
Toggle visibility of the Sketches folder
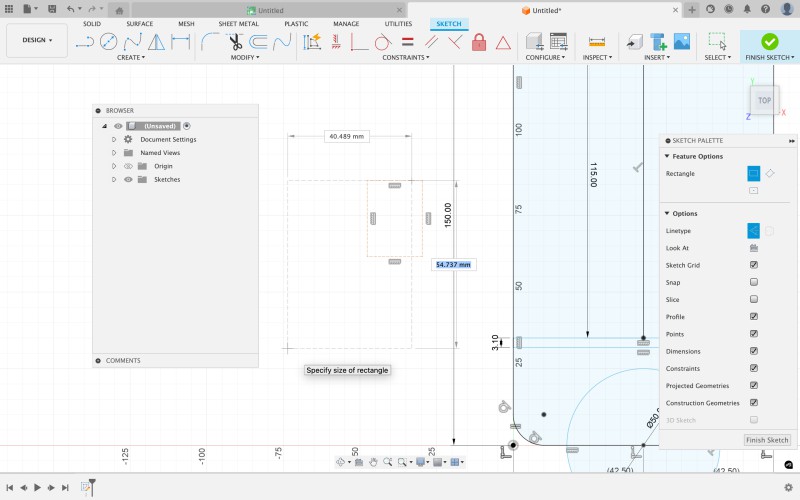coord(128,179)
